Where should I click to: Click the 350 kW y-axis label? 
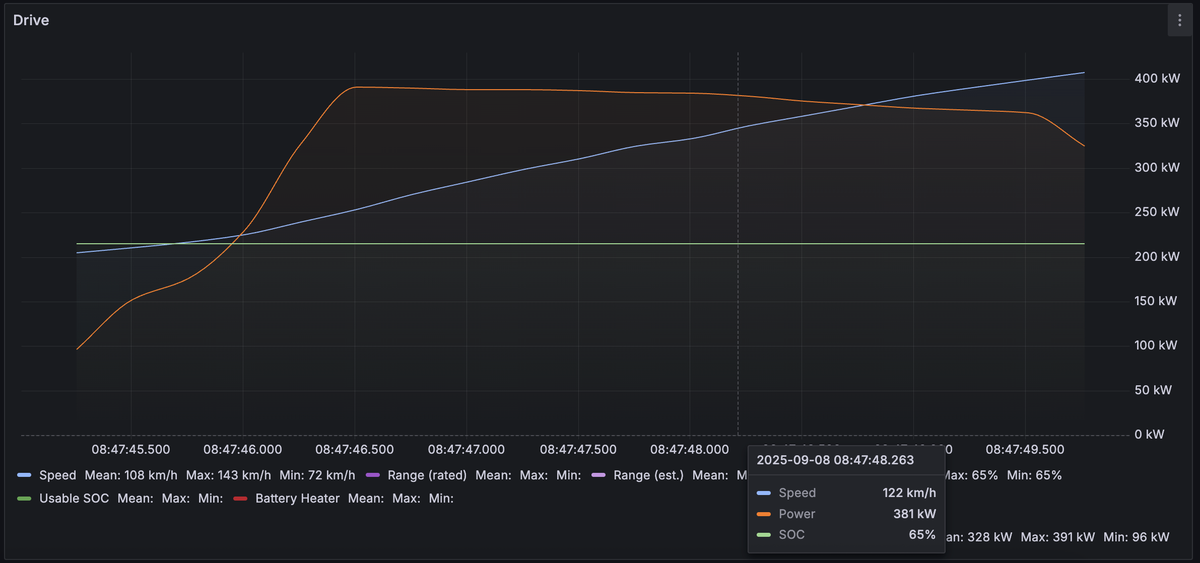(1156, 123)
